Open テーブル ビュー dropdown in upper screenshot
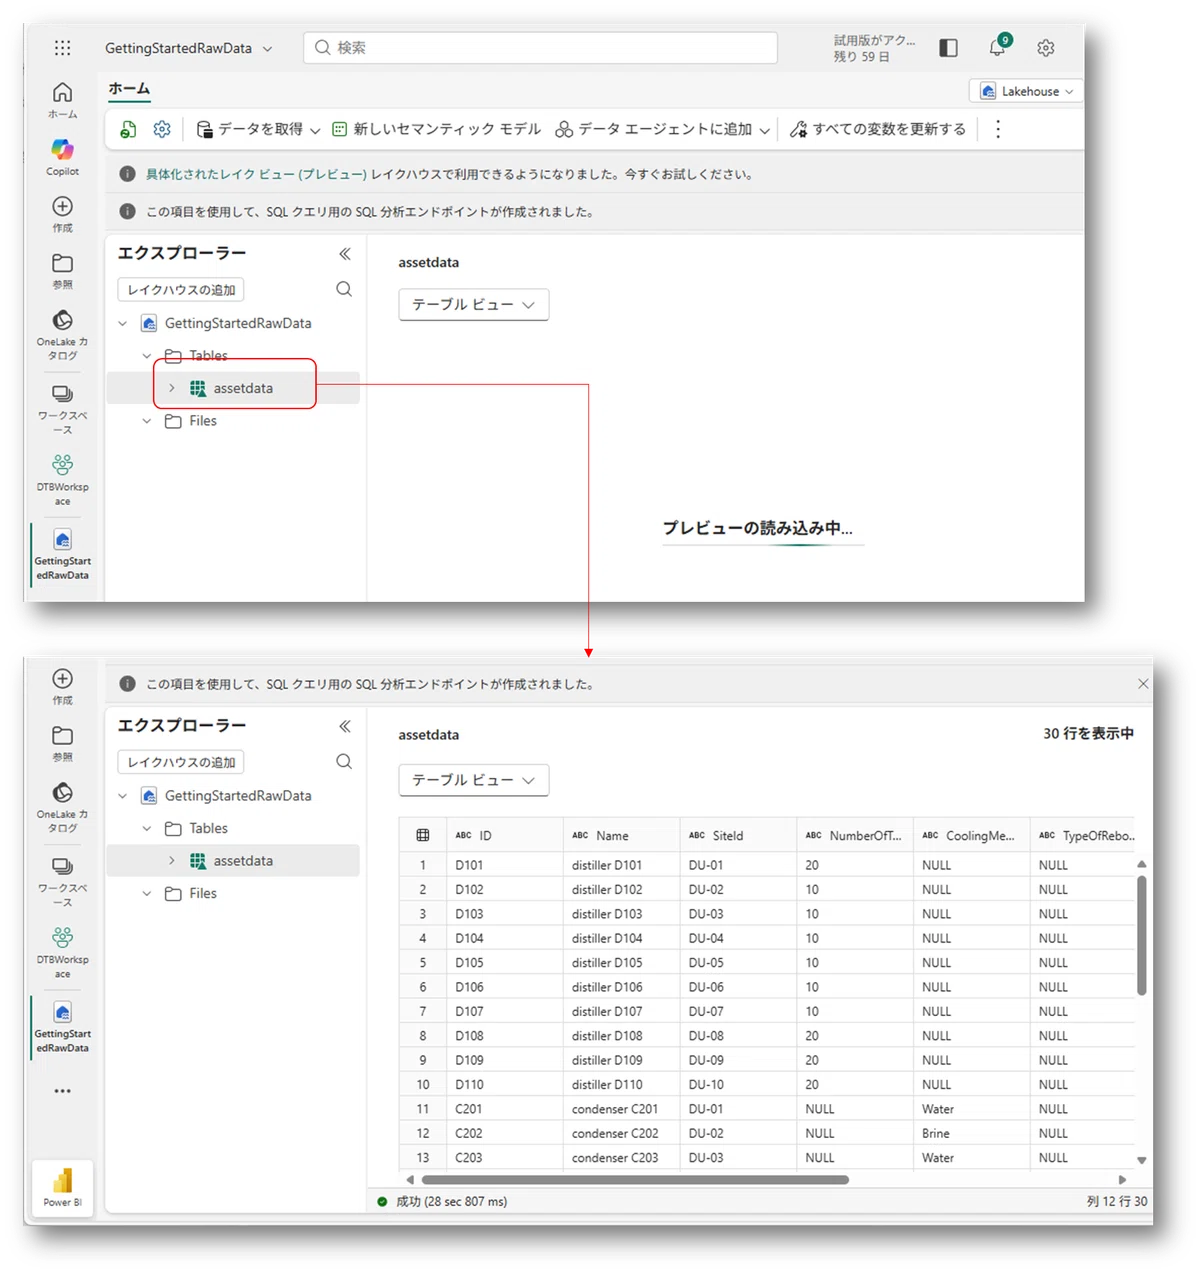The image size is (1200, 1273). (x=474, y=304)
